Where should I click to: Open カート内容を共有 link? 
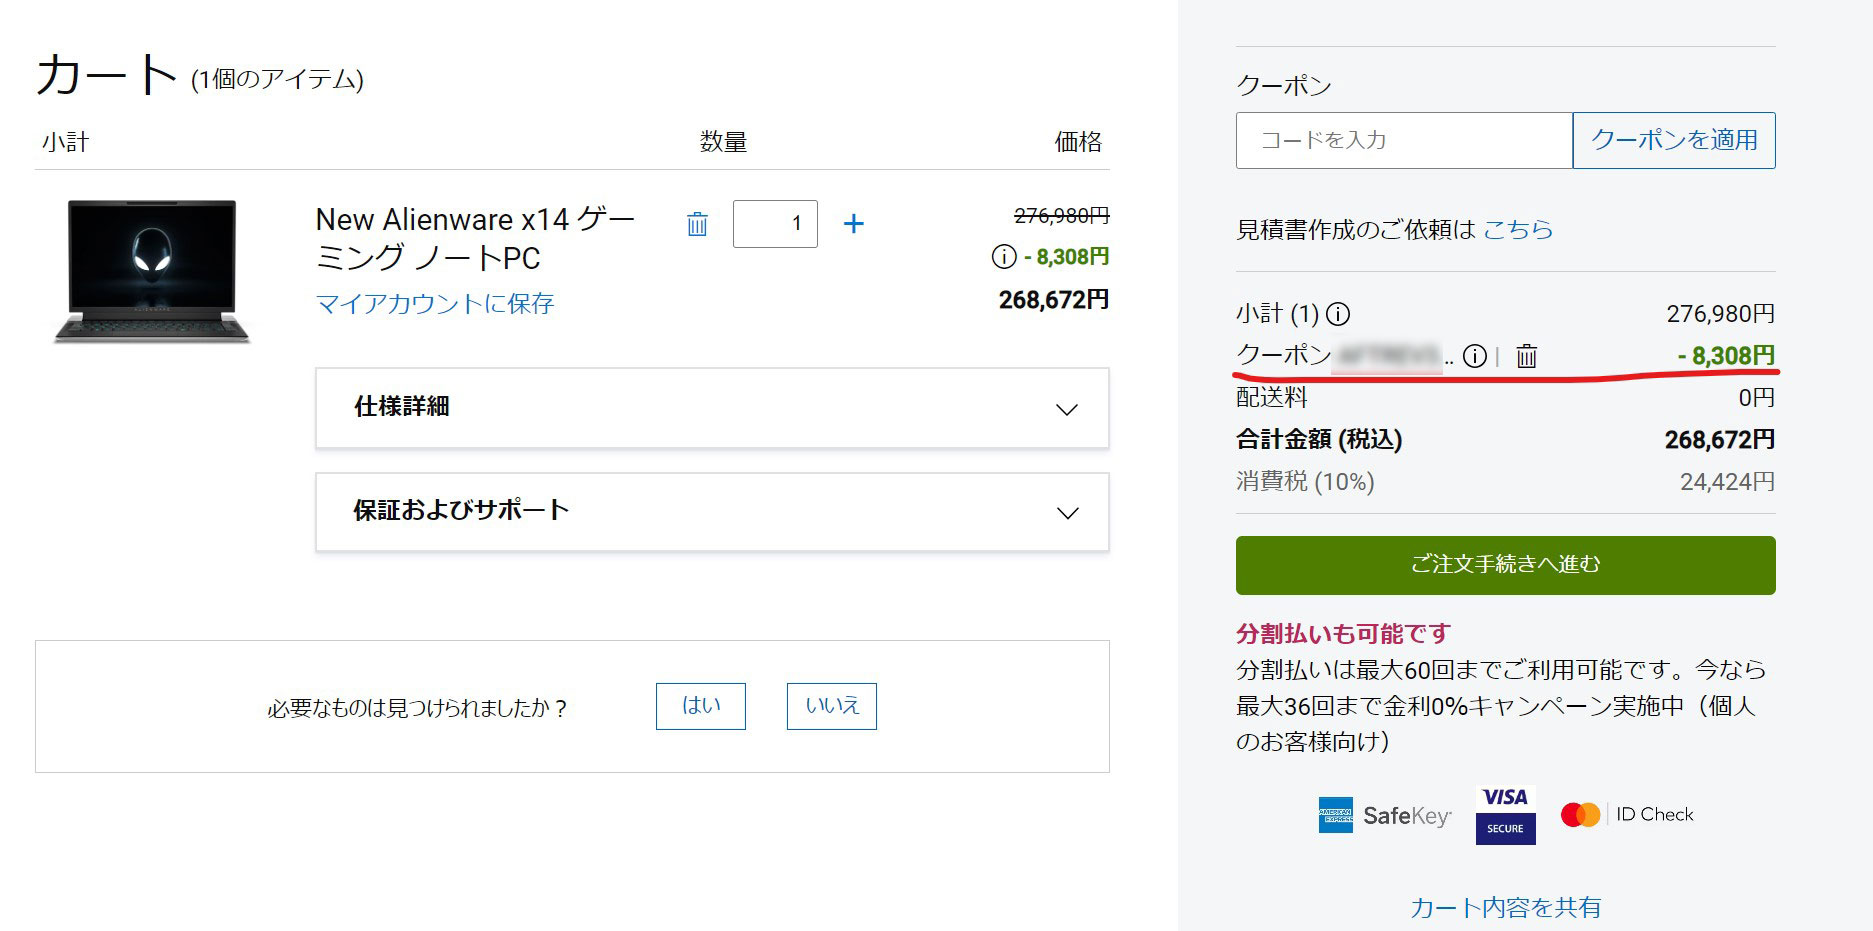pos(1505,907)
